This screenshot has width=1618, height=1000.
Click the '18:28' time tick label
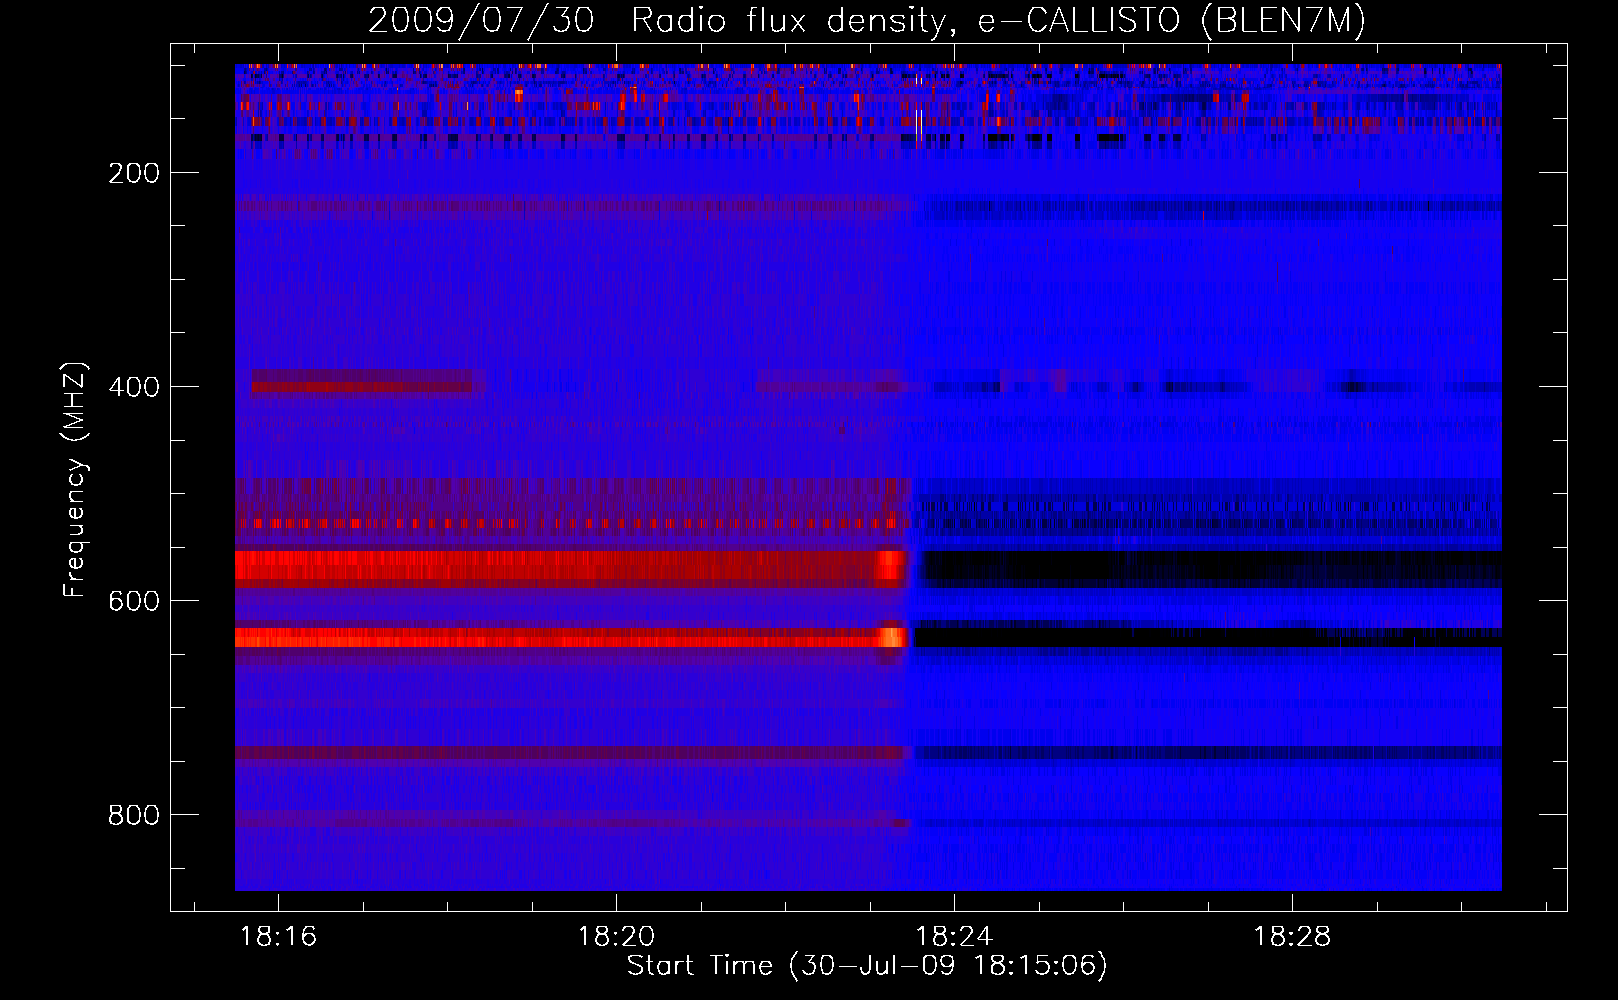pos(1293,936)
